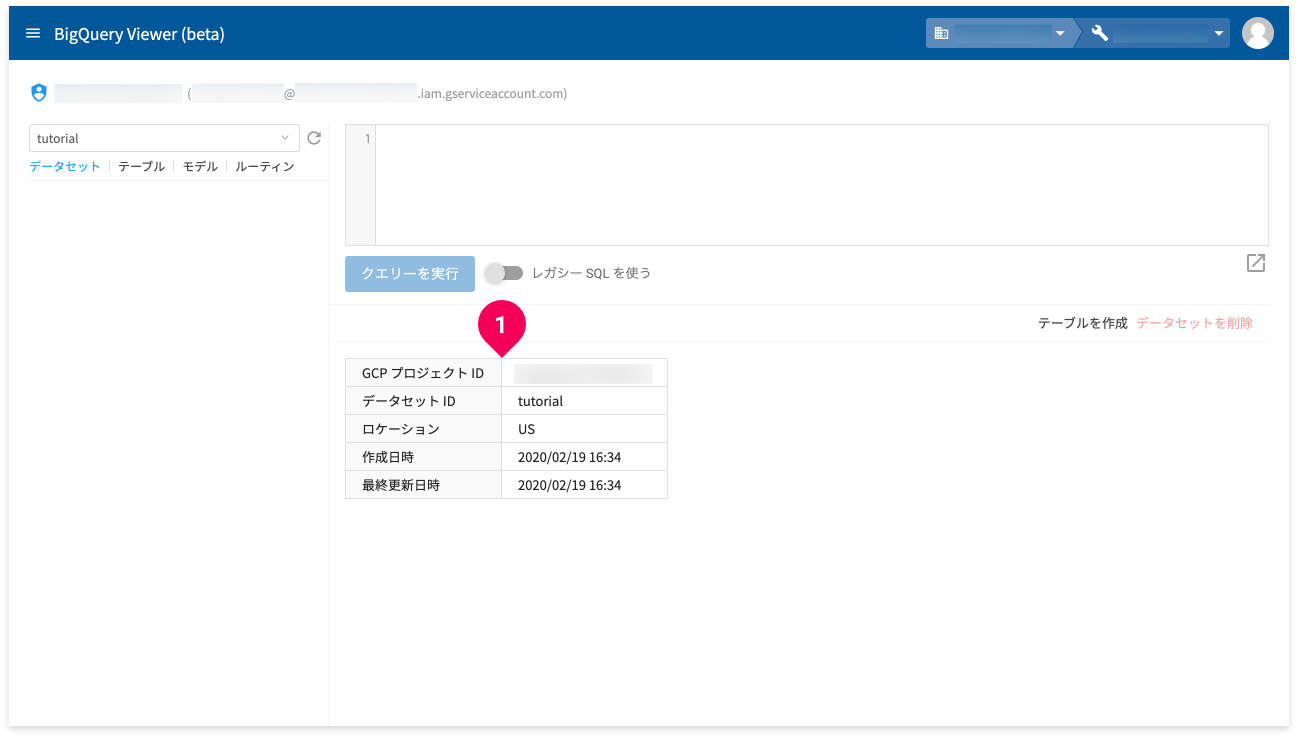Click the 最終更新日時 label cell
Screen dimensions: 1298x738
coord(423,485)
